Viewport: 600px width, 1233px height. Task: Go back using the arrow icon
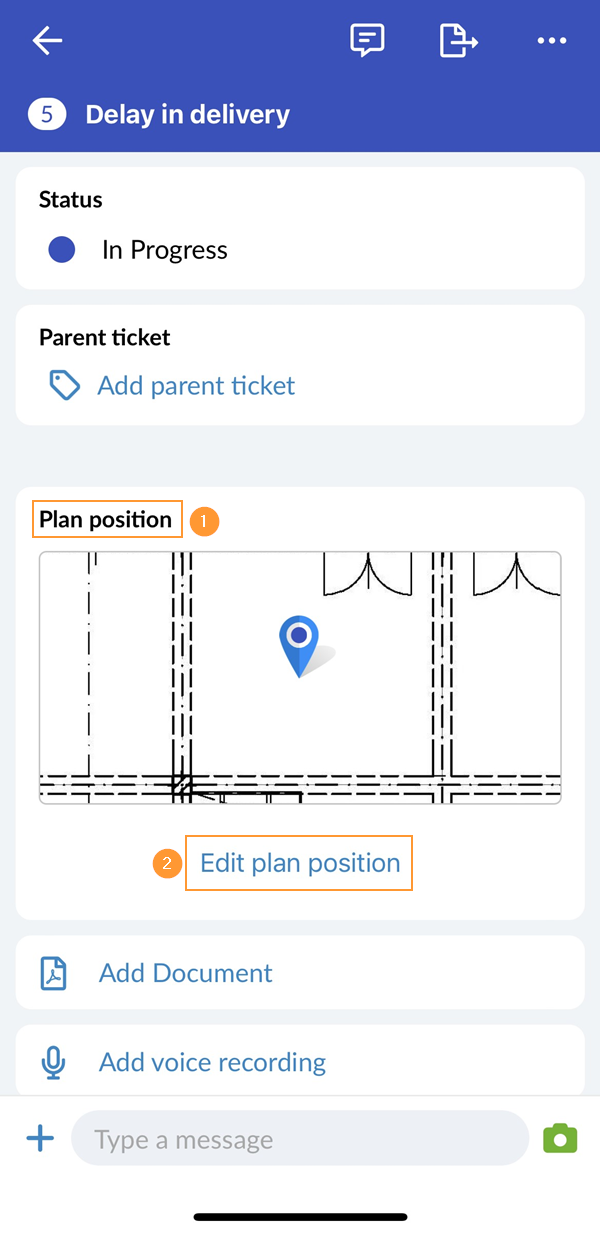tap(45, 40)
